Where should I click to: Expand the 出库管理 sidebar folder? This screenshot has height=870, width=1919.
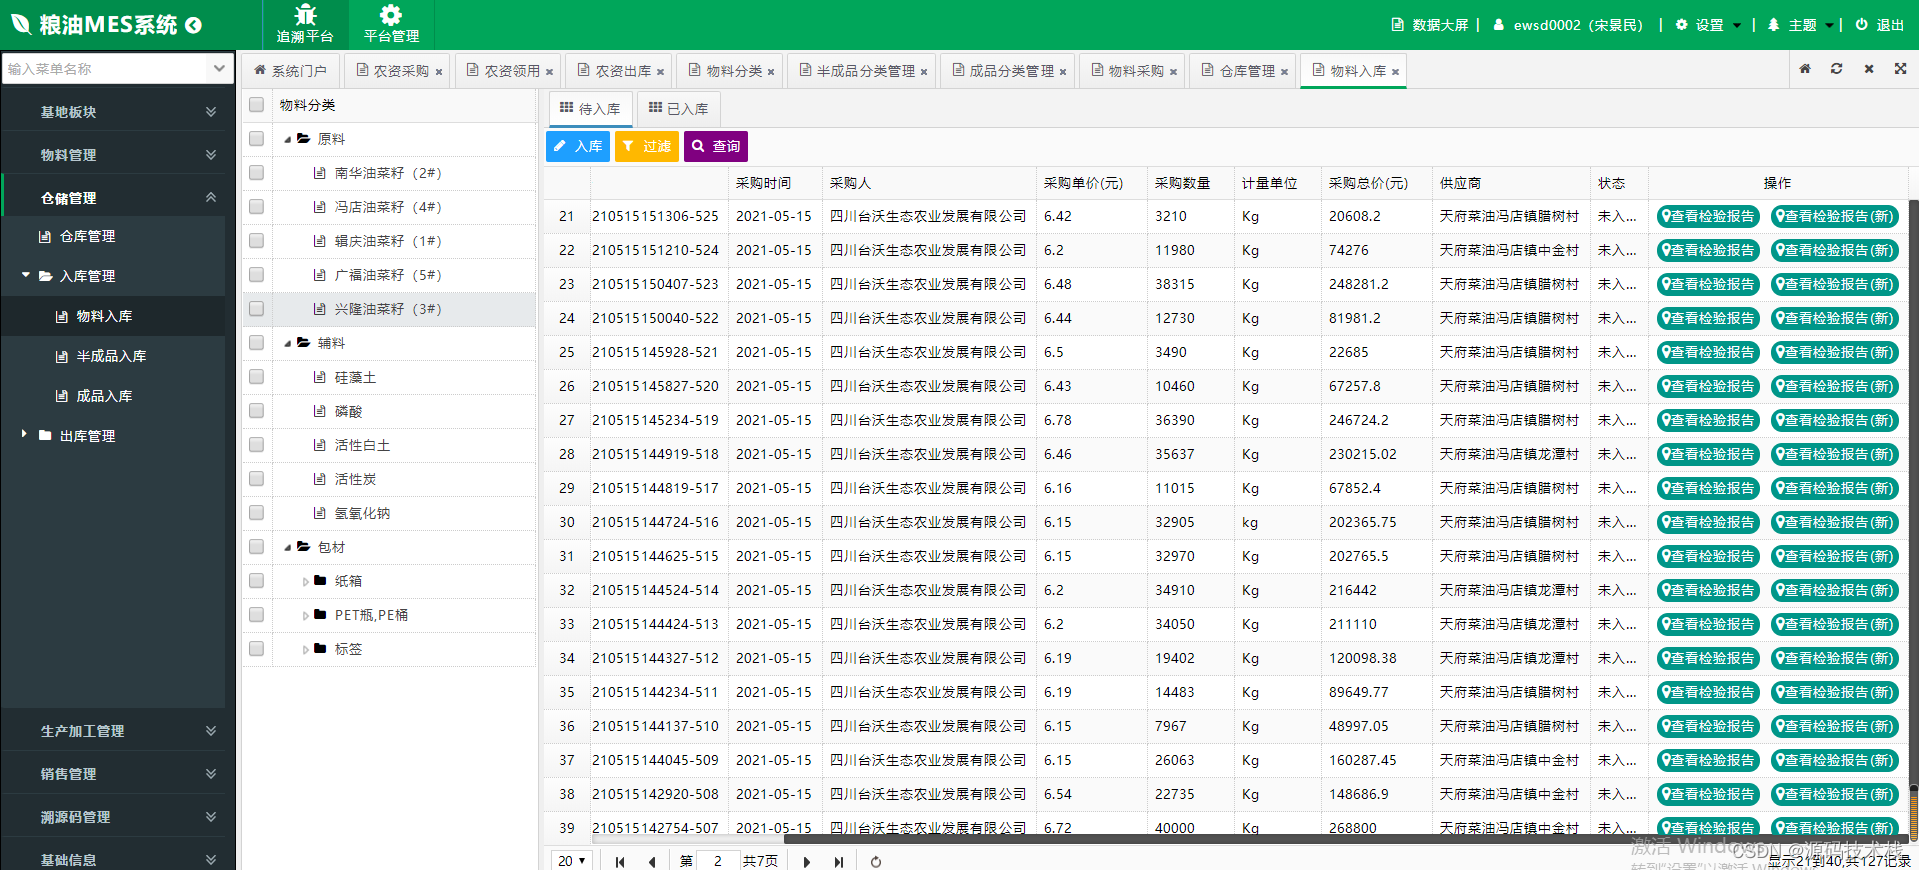24,435
